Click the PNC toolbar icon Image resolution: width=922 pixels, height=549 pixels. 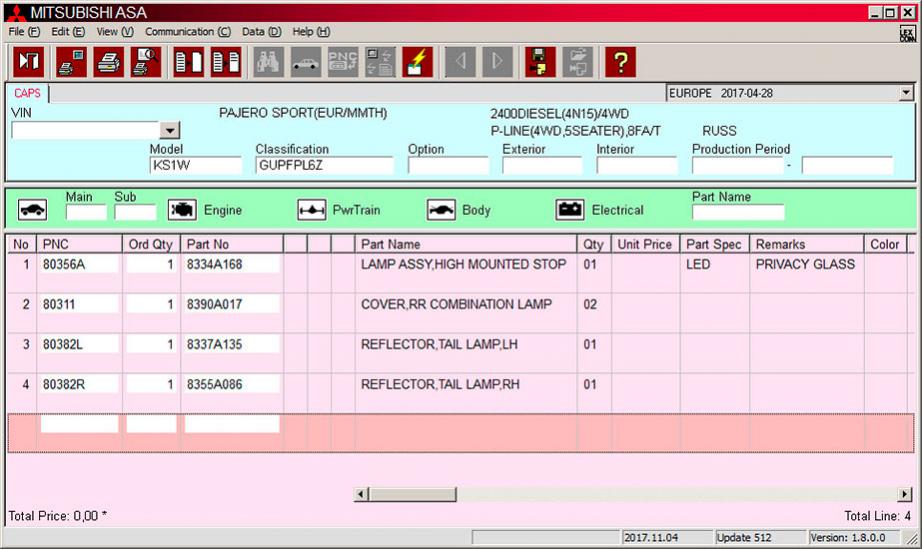(x=343, y=62)
